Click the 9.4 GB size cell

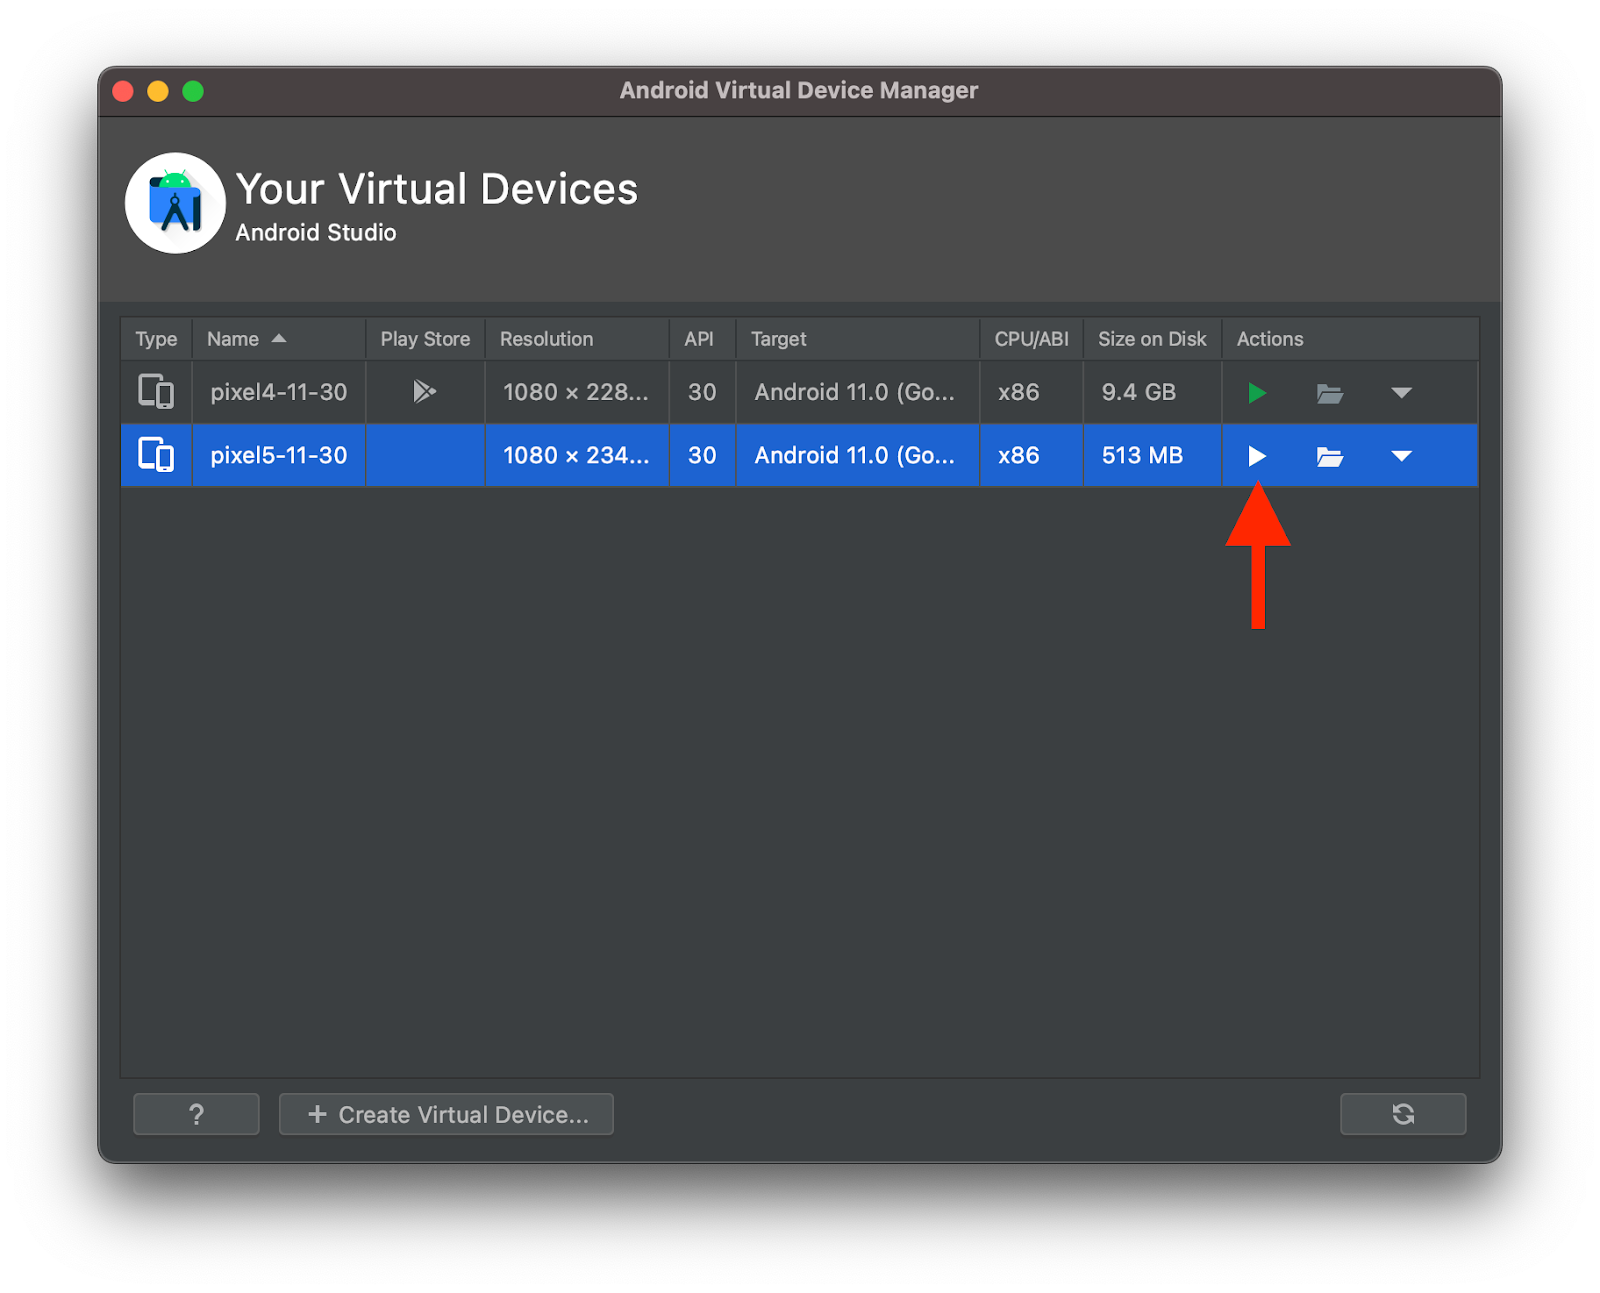coord(1152,392)
